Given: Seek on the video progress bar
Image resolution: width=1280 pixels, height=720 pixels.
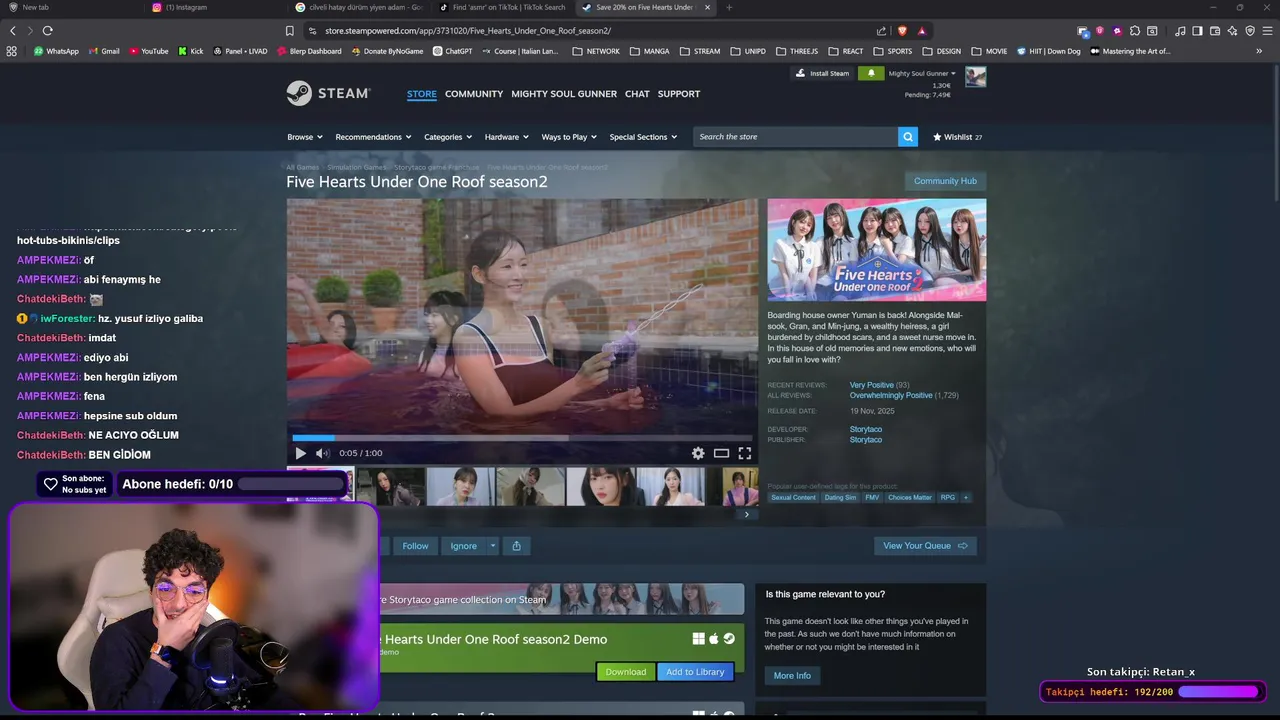Looking at the screenshot, I should pyautogui.click(x=523, y=437).
